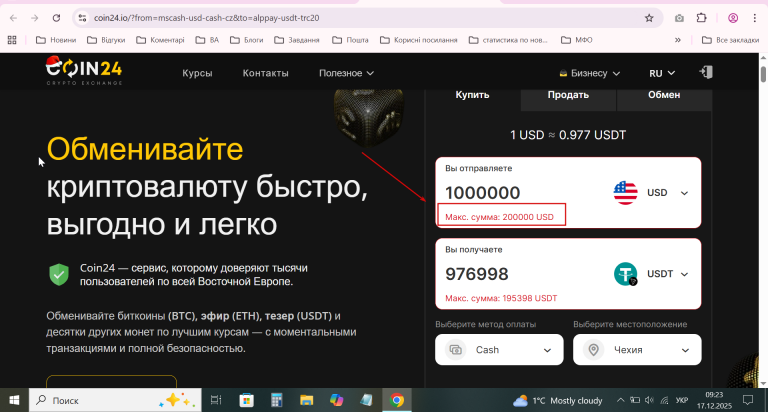Click the page vertical scrollbar thumb
Image resolution: width=768 pixels, height=412 pixels.
[x=763, y=74]
